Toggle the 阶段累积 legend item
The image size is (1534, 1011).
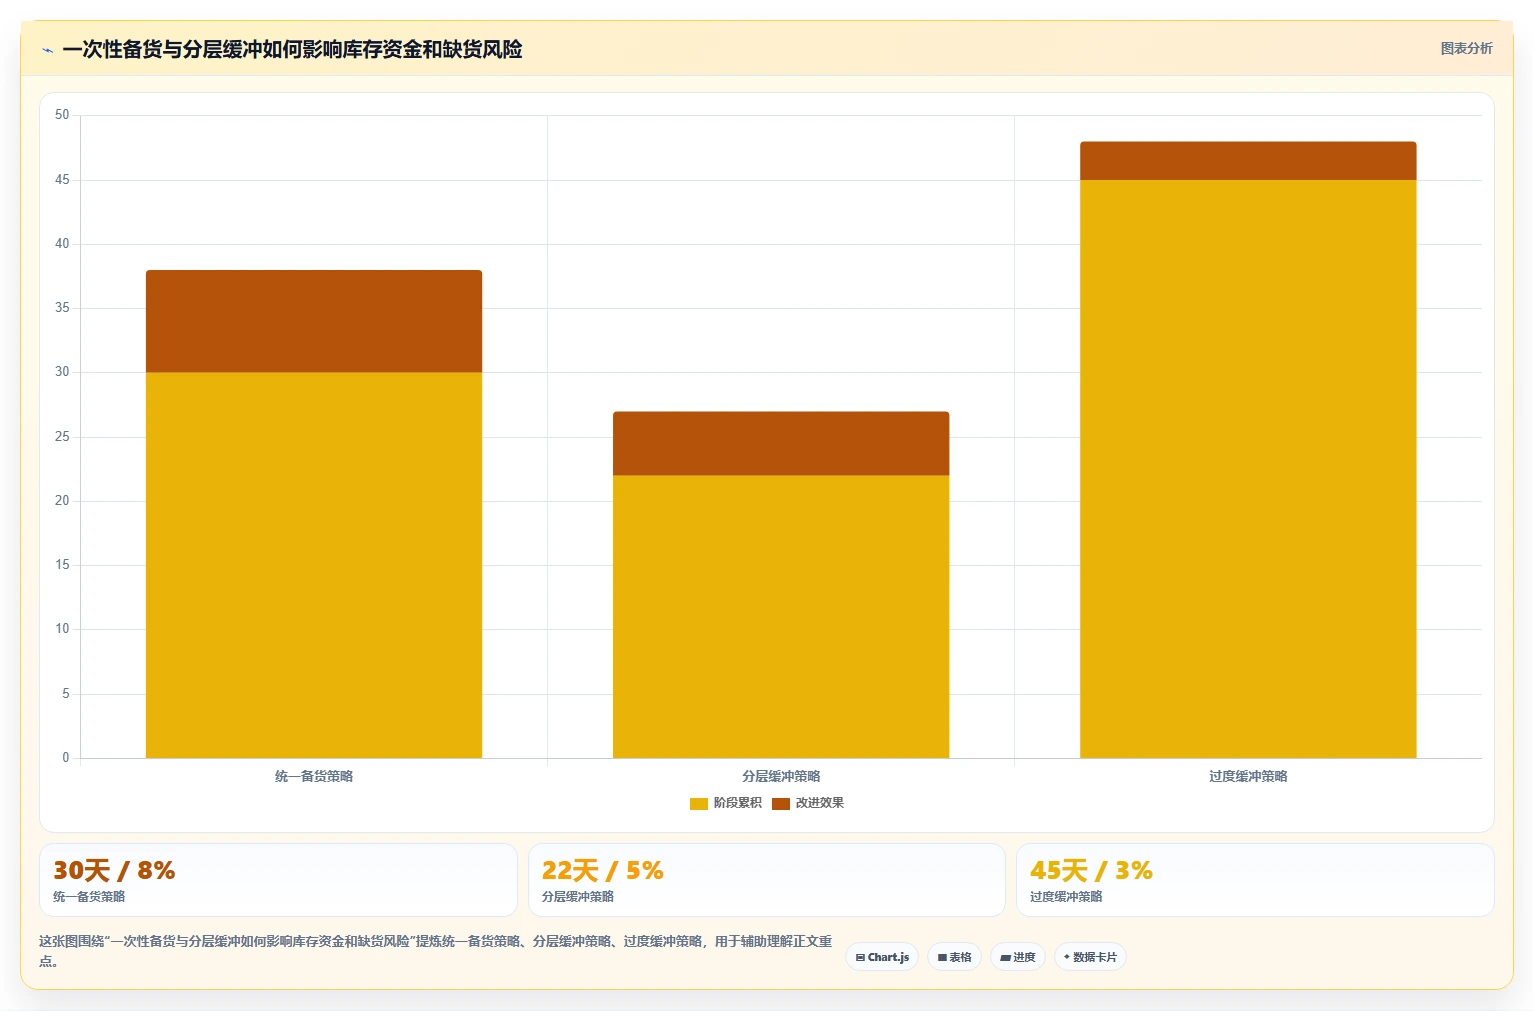tap(726, 803)
